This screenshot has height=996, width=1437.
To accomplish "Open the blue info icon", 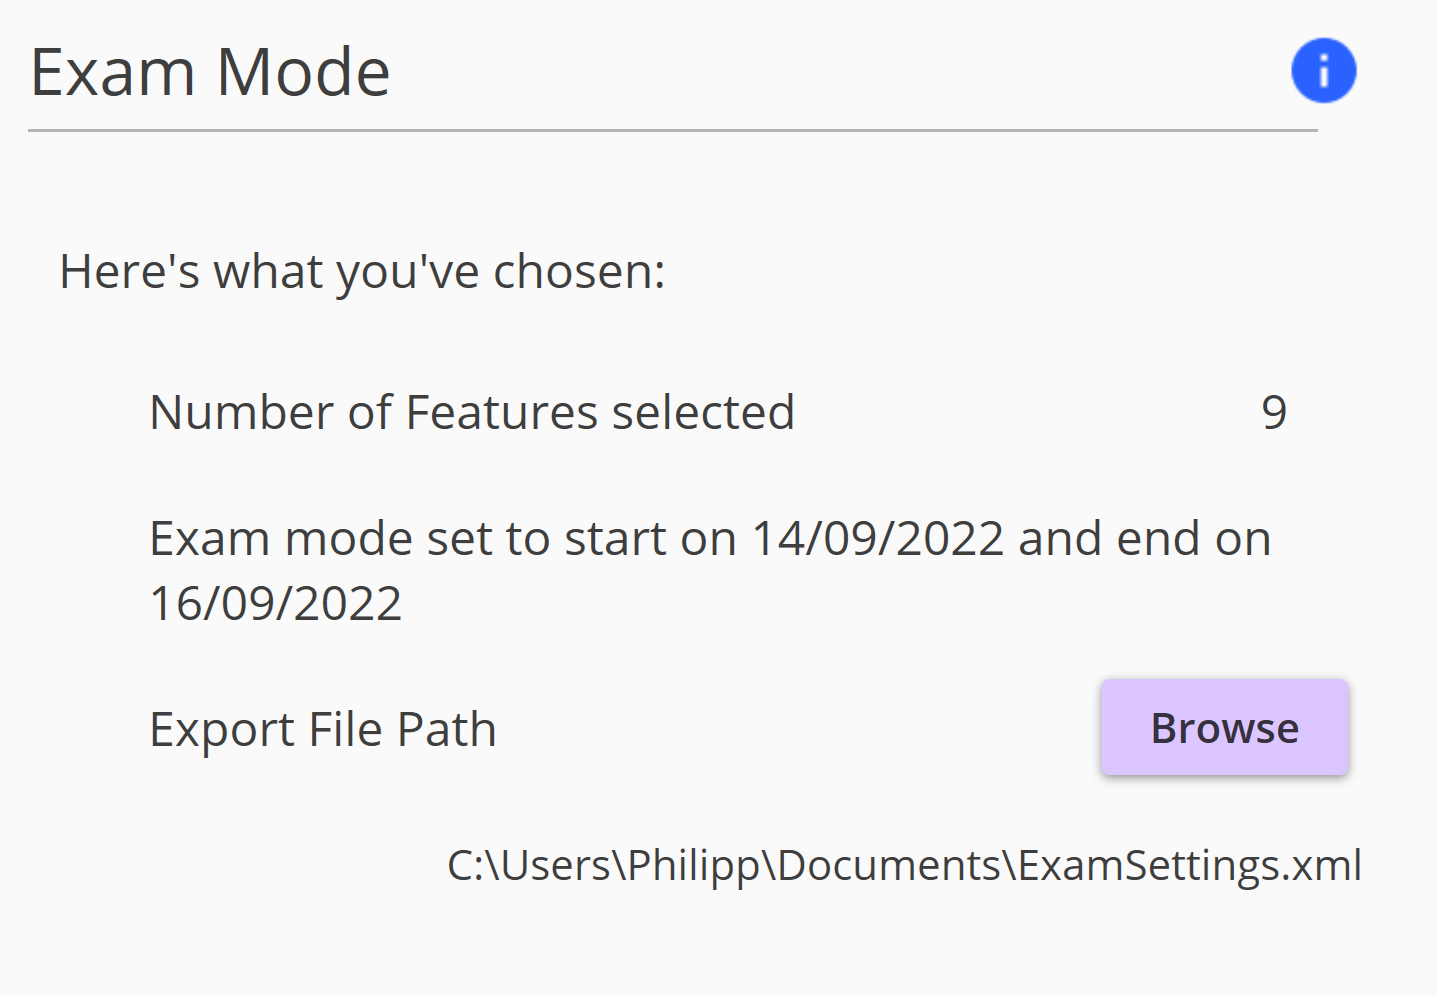I will (x=1323, y=71).
